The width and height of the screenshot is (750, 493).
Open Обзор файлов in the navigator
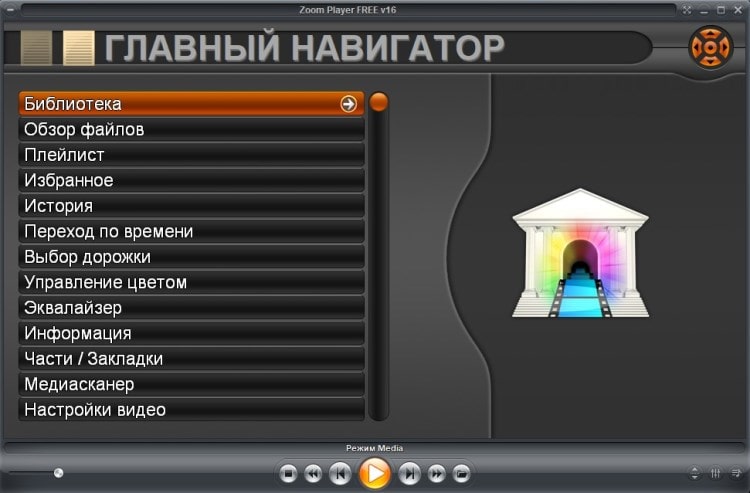pos(191,129)
